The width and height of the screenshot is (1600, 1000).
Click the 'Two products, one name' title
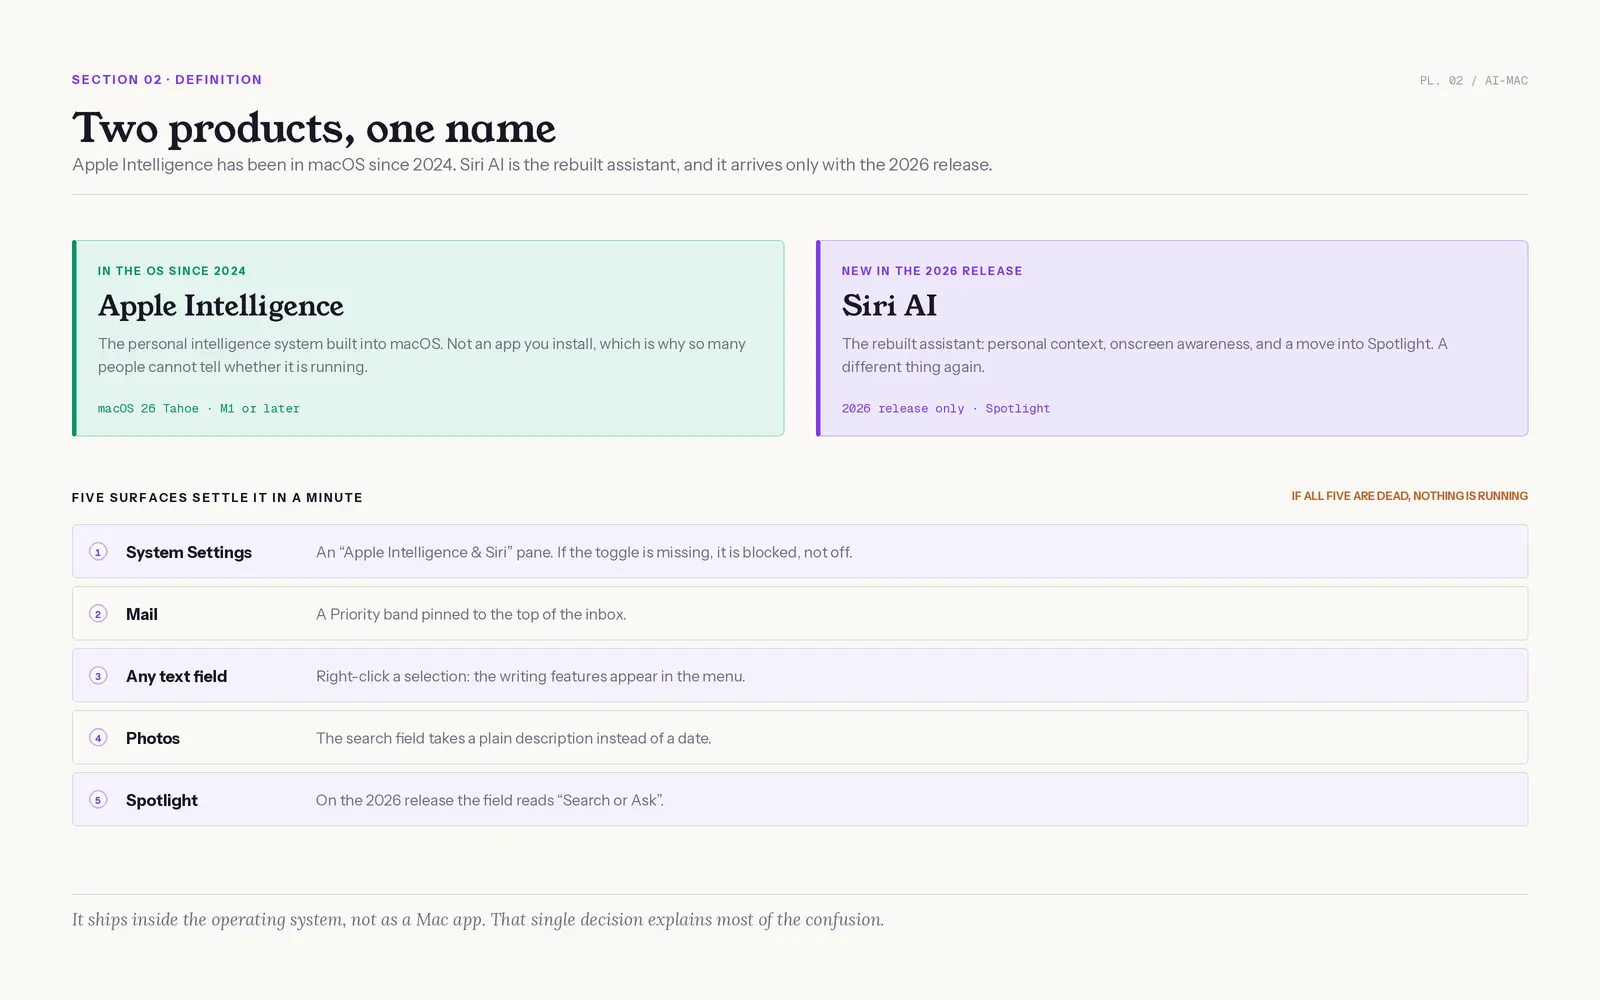click(x=314, y=128)
